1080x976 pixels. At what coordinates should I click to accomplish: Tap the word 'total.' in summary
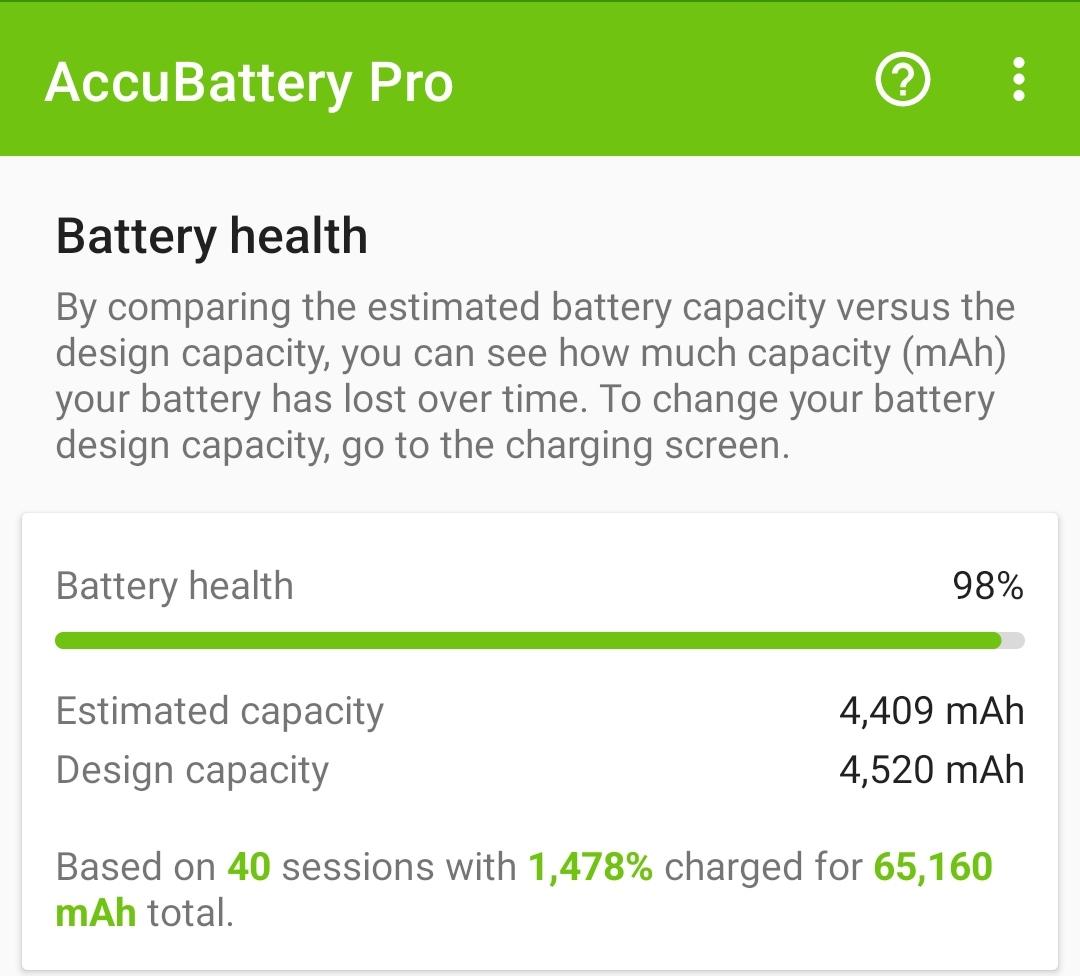[x=191, y=913]
